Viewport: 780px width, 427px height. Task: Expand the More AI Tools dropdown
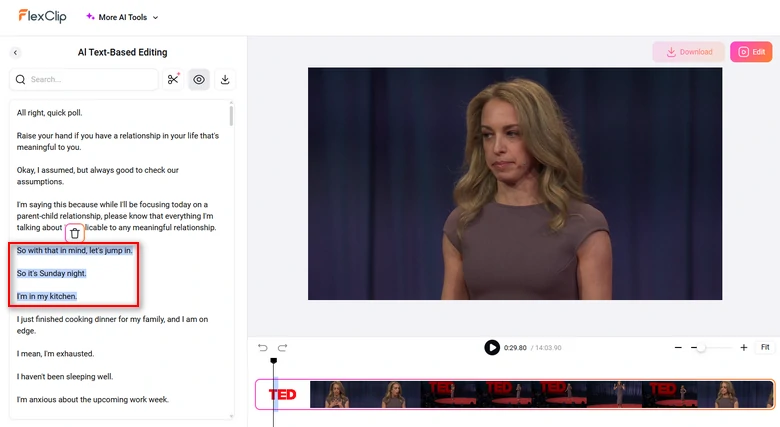click(122, 17)
